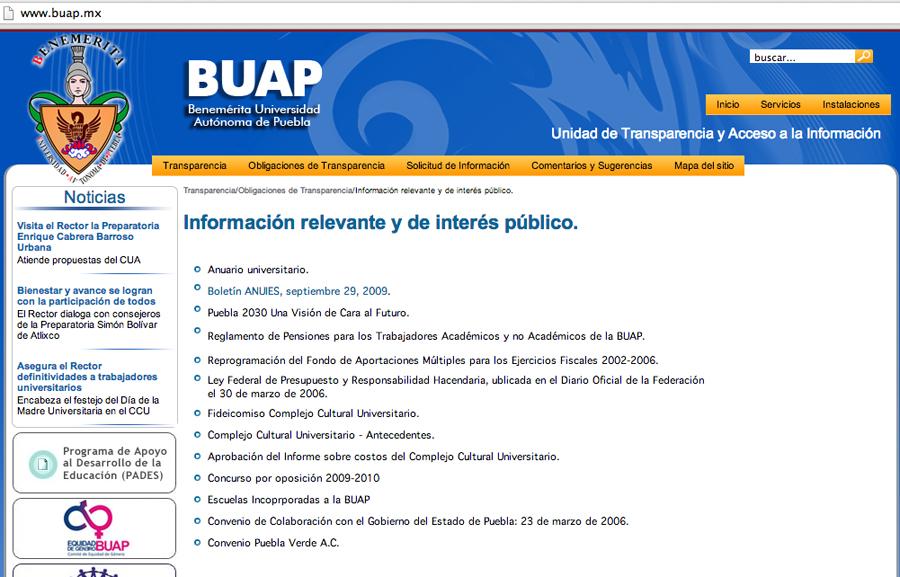Open the Inicio menu item
This screenshot has width=900, height=577.
tap(727, 104)
